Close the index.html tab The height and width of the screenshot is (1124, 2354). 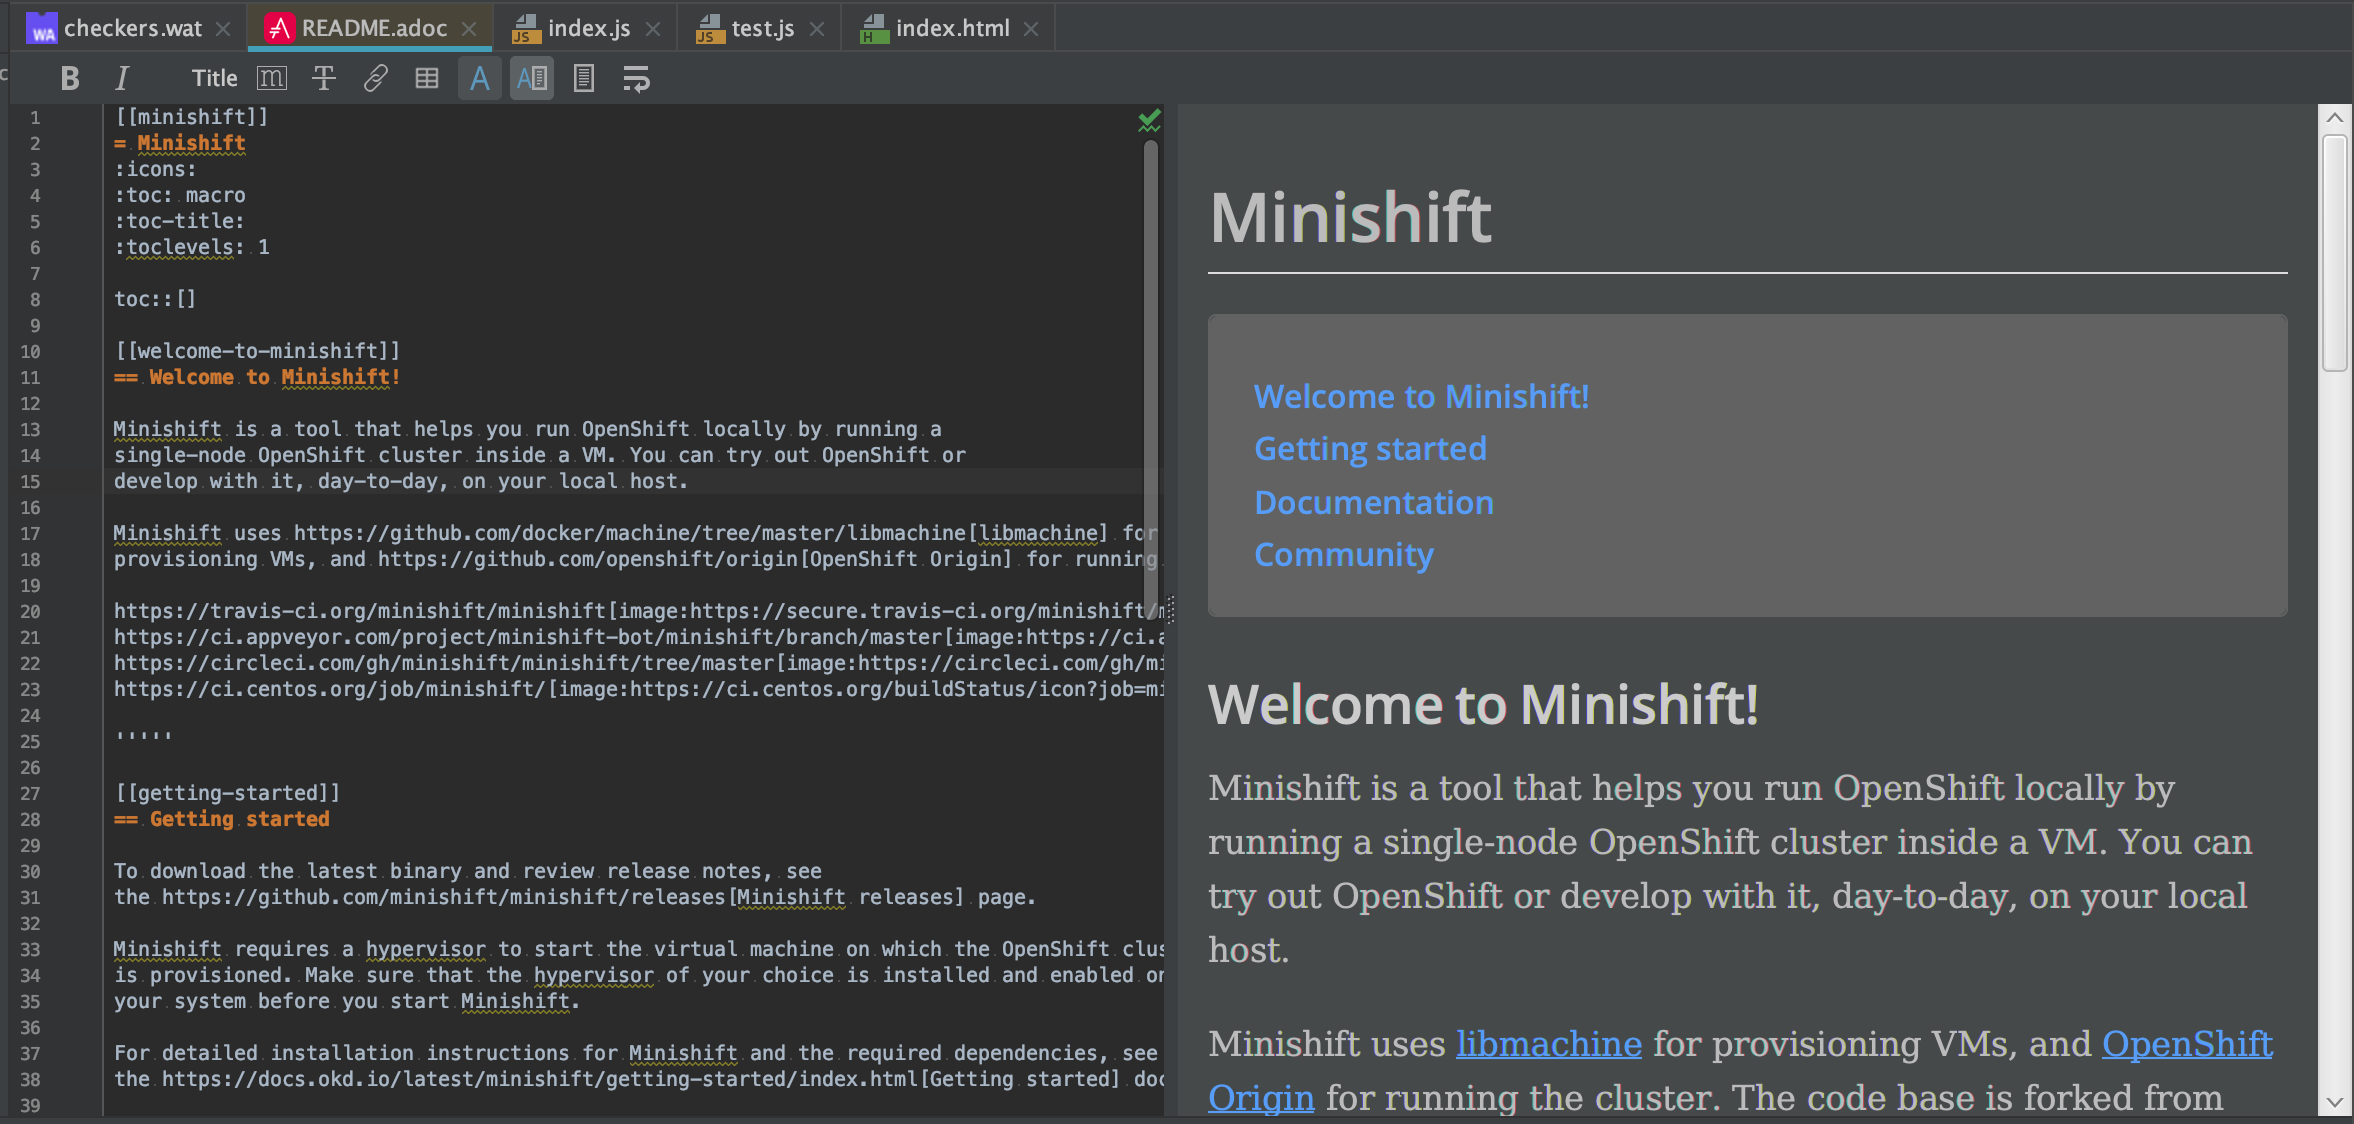[1031, 29]
